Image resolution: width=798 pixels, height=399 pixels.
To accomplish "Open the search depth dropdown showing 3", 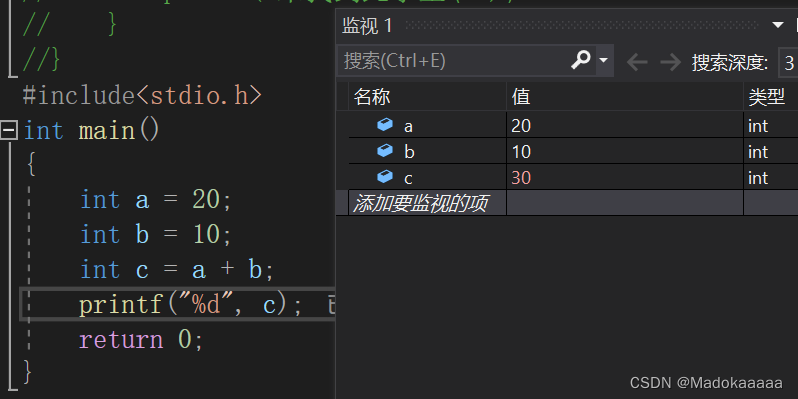I will (788, 63).
